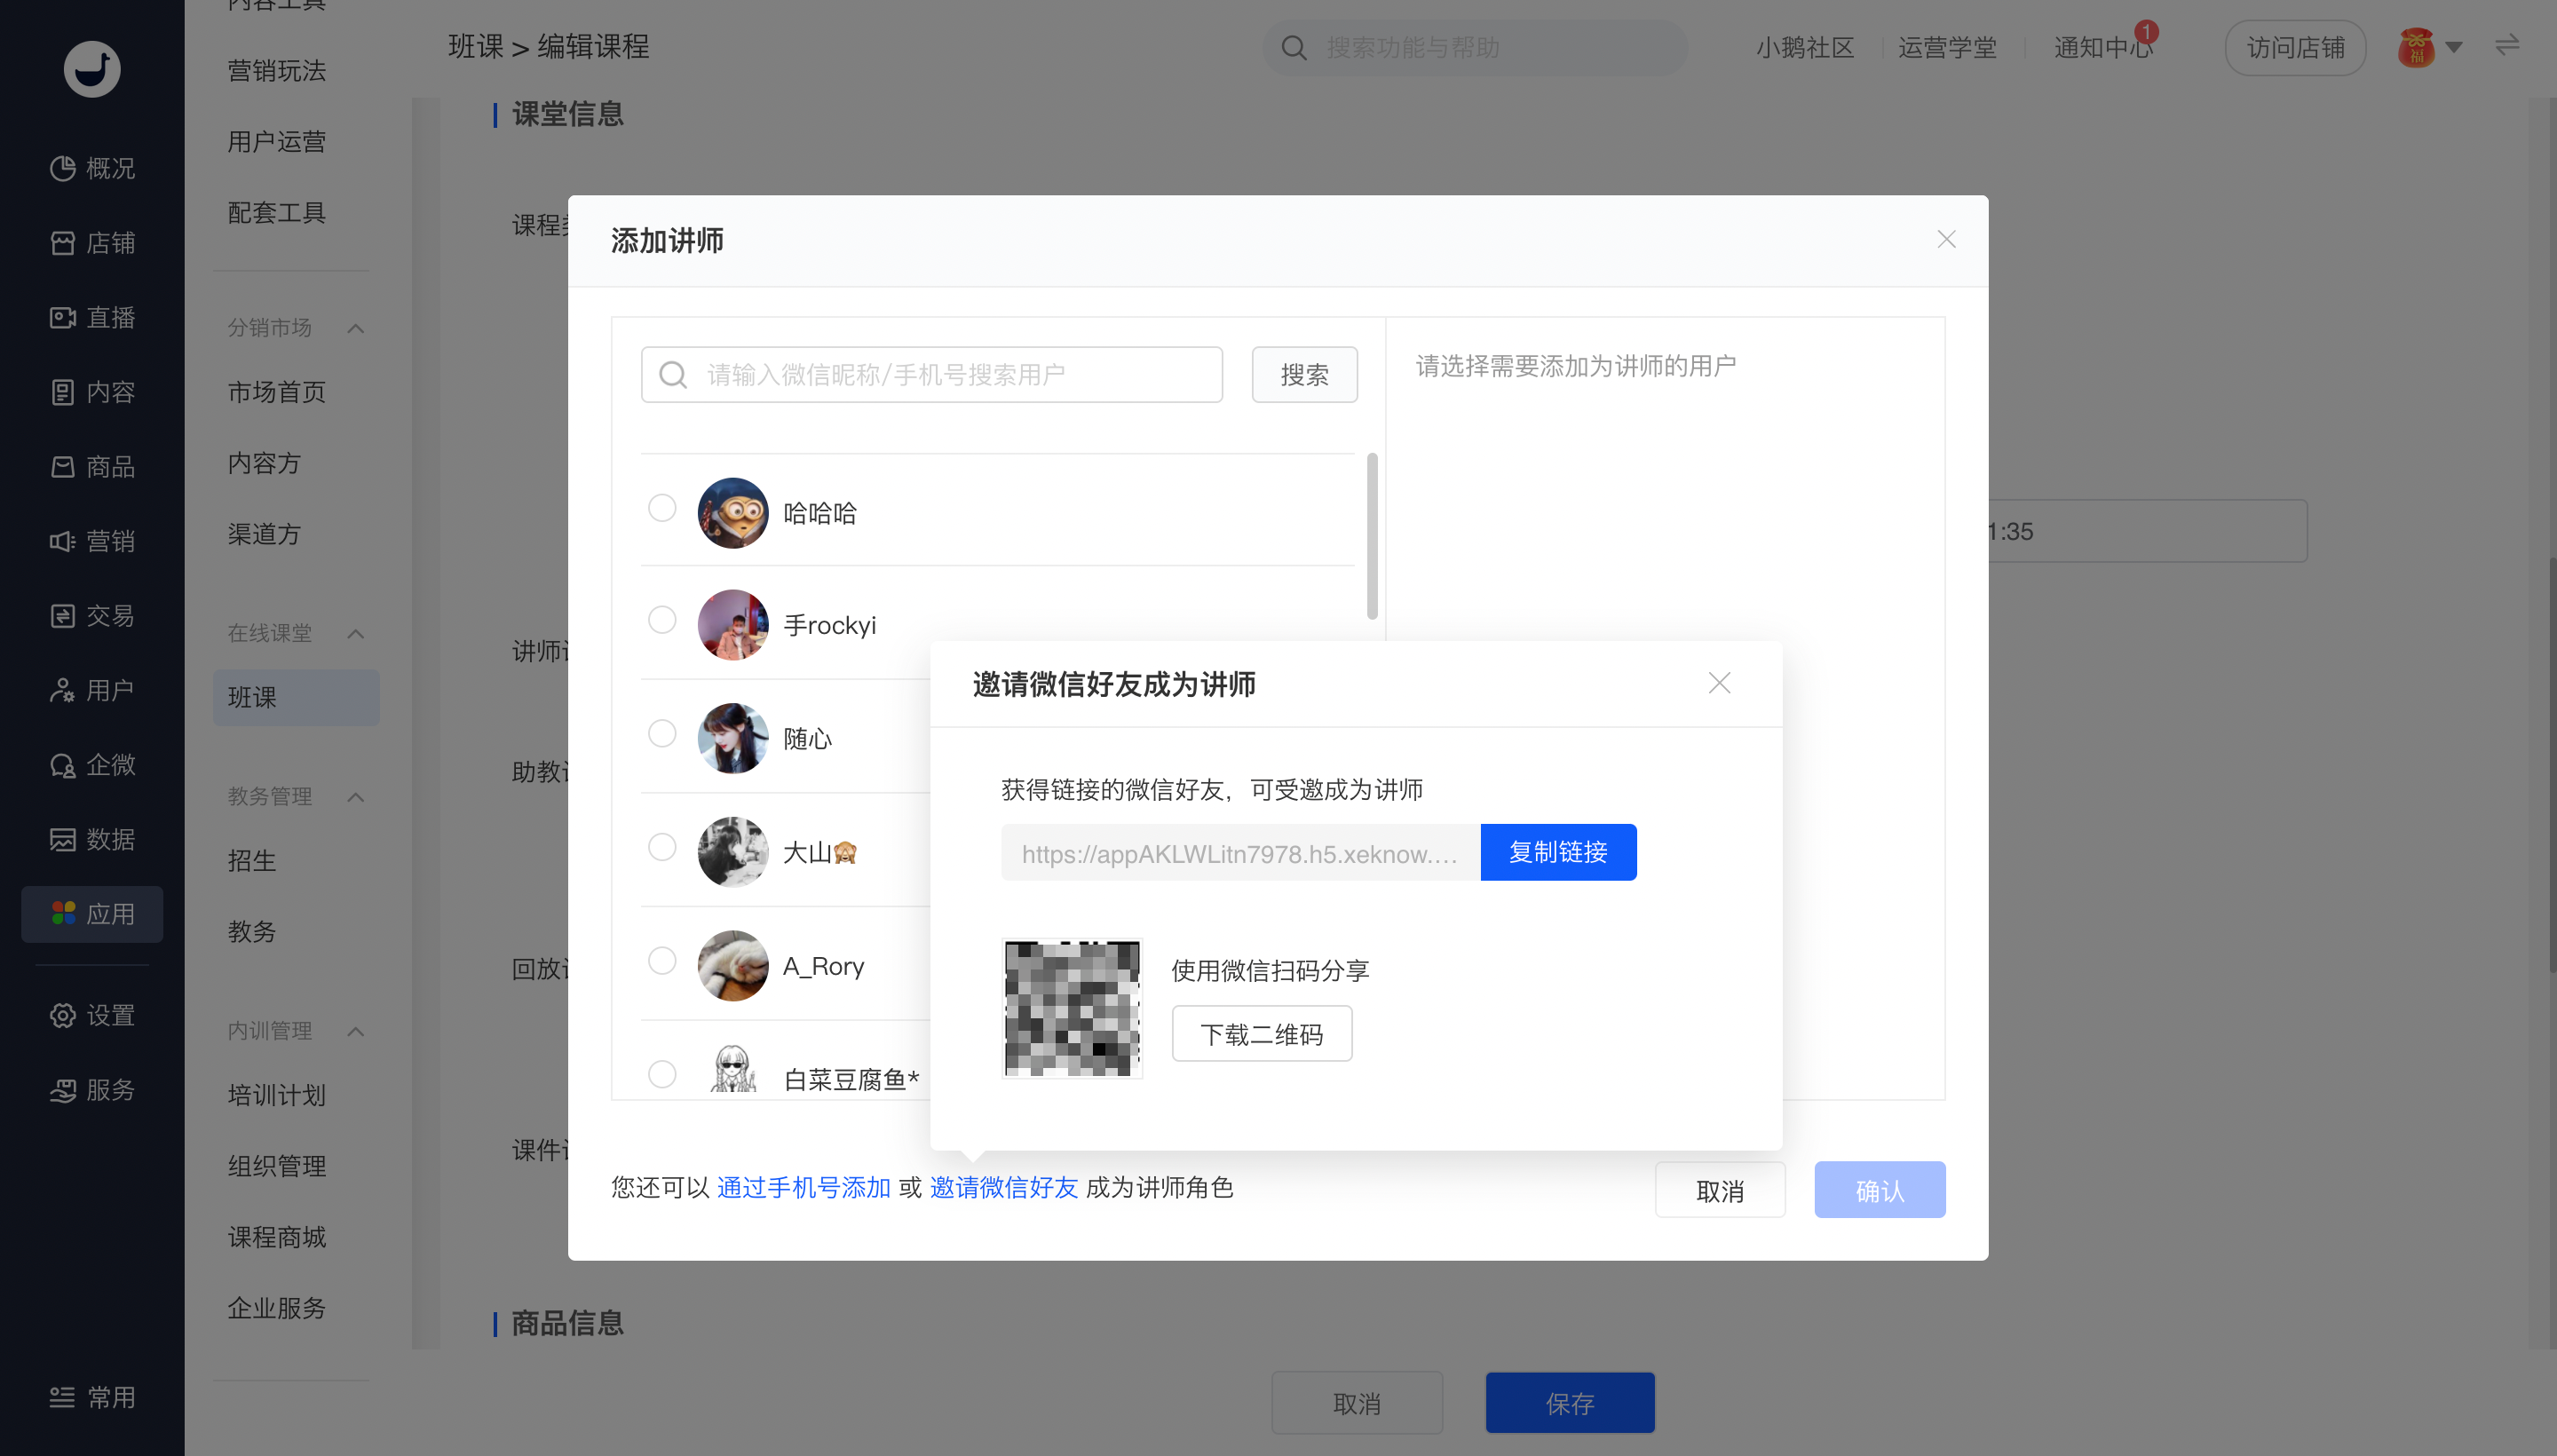Open the 常用 frequently used icon
Image resolution: width=2557 pixels, height=1456 pixels.
click(x=62, y=1397)
